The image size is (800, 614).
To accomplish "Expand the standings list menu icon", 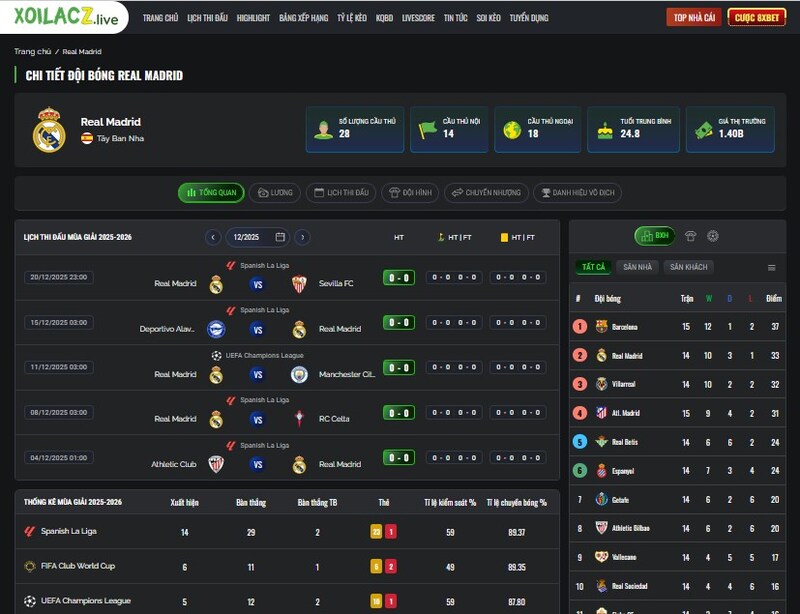I will pos(771,267).
